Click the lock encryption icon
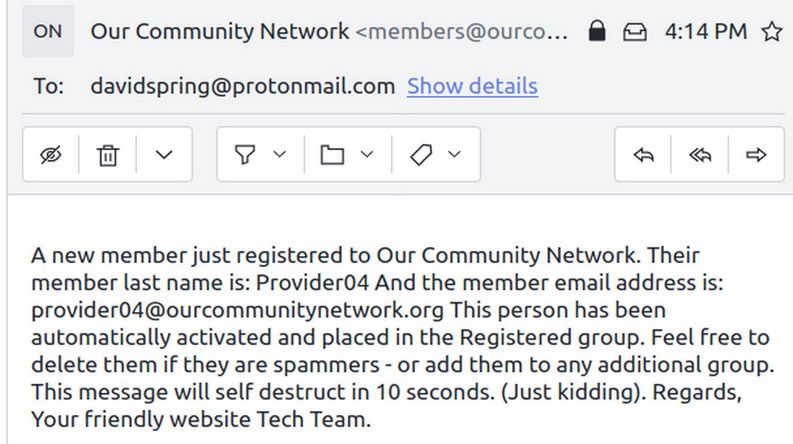The image size is (793, 444). point(597,32)
